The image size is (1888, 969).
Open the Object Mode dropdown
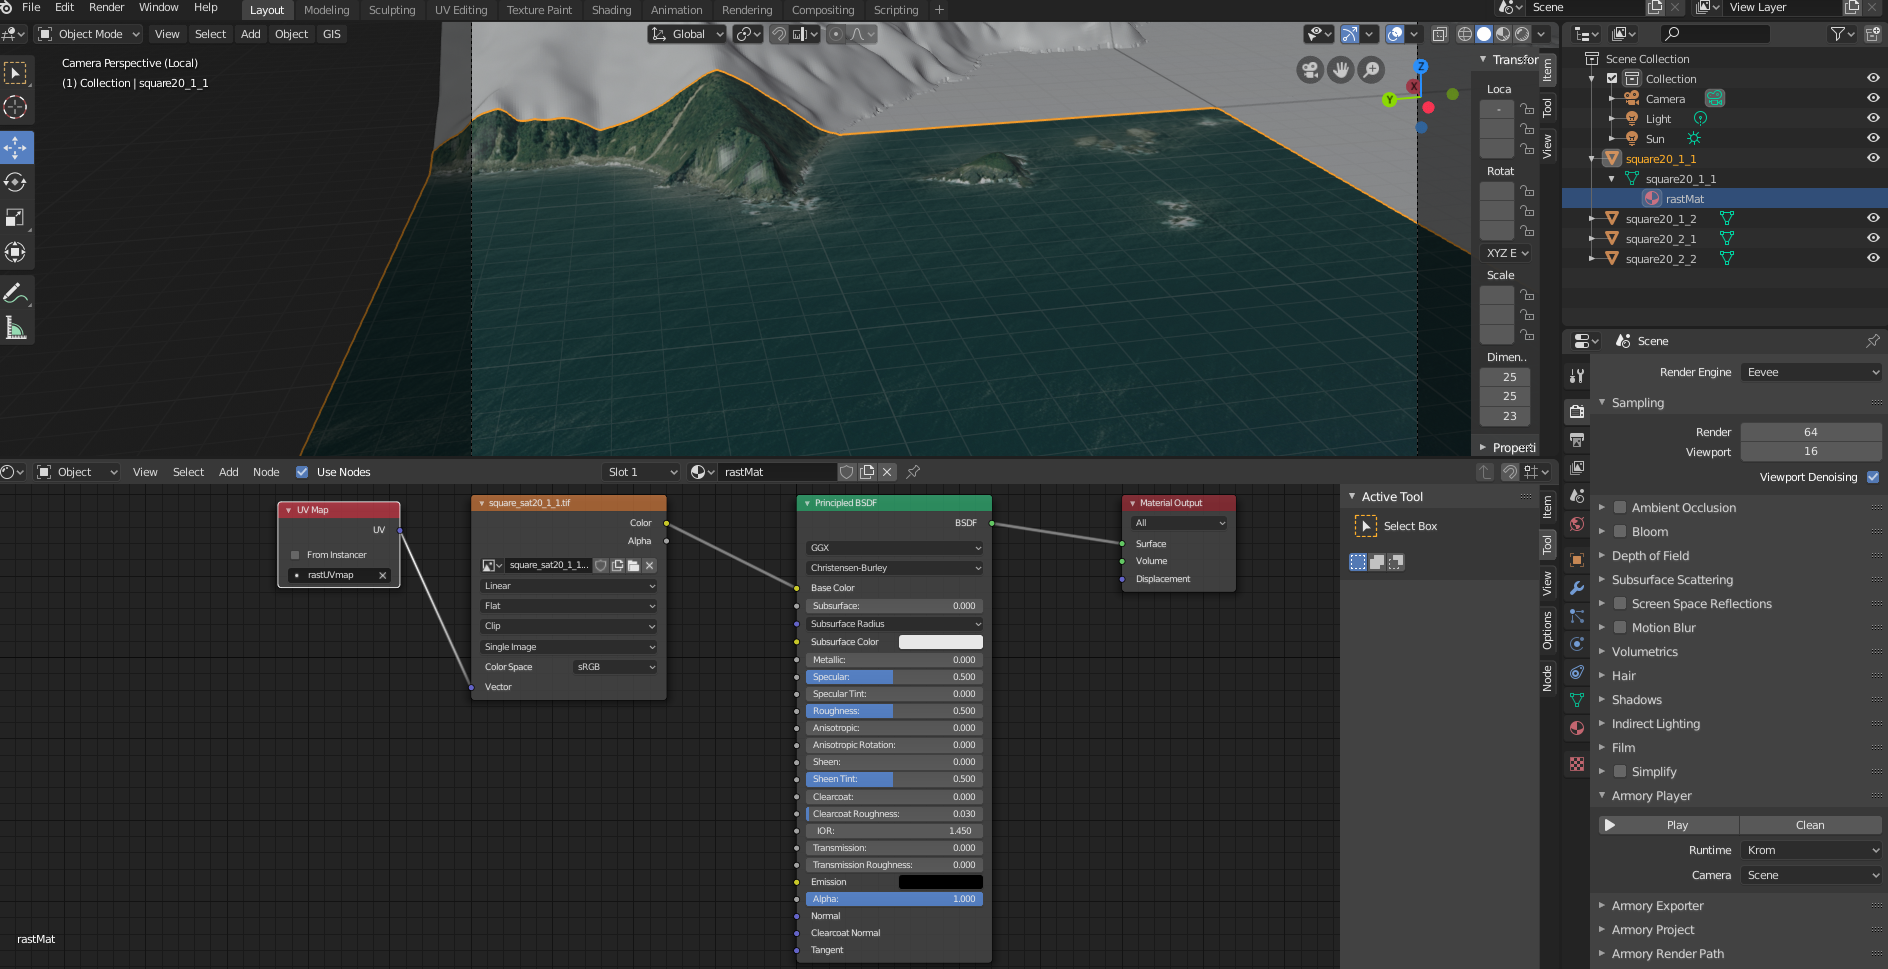[90, 34]
